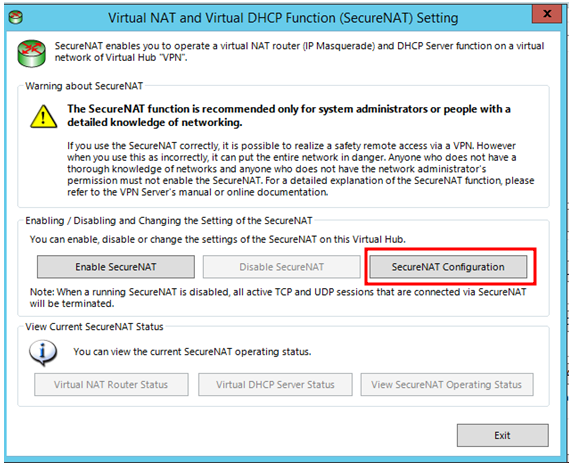Click the note about TCP and UDP sessions
569x467 pixels.
click(278, 298)
